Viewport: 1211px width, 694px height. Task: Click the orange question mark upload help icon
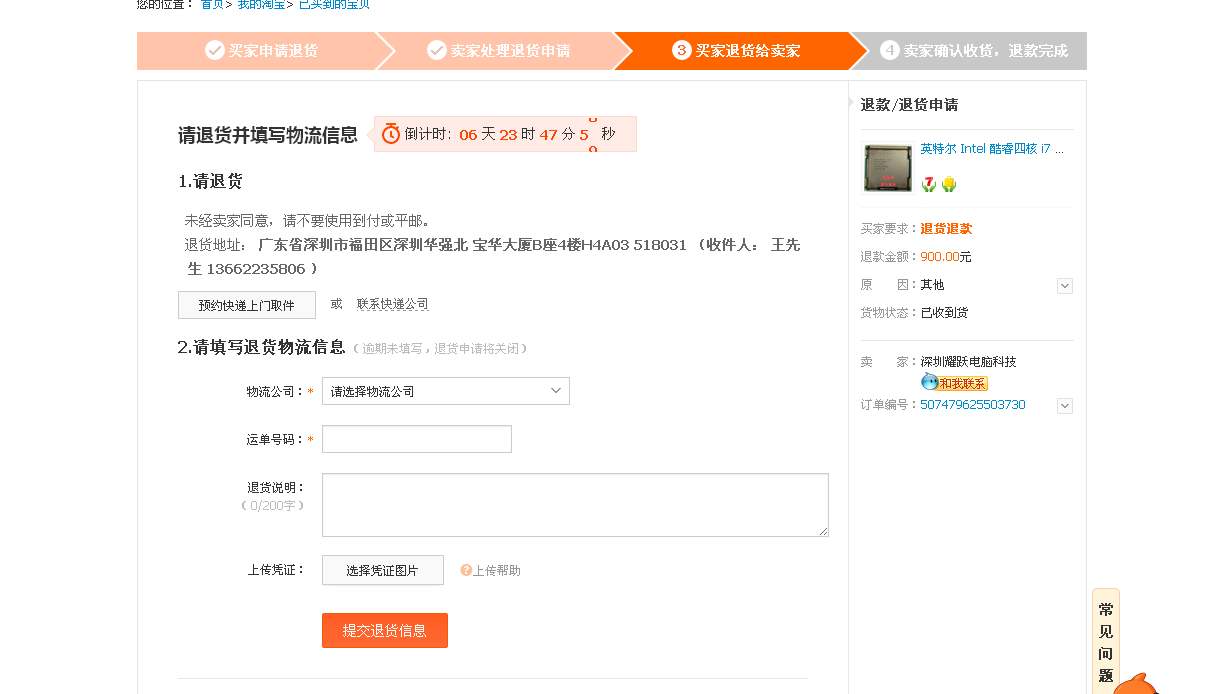[x=466, y=570]
